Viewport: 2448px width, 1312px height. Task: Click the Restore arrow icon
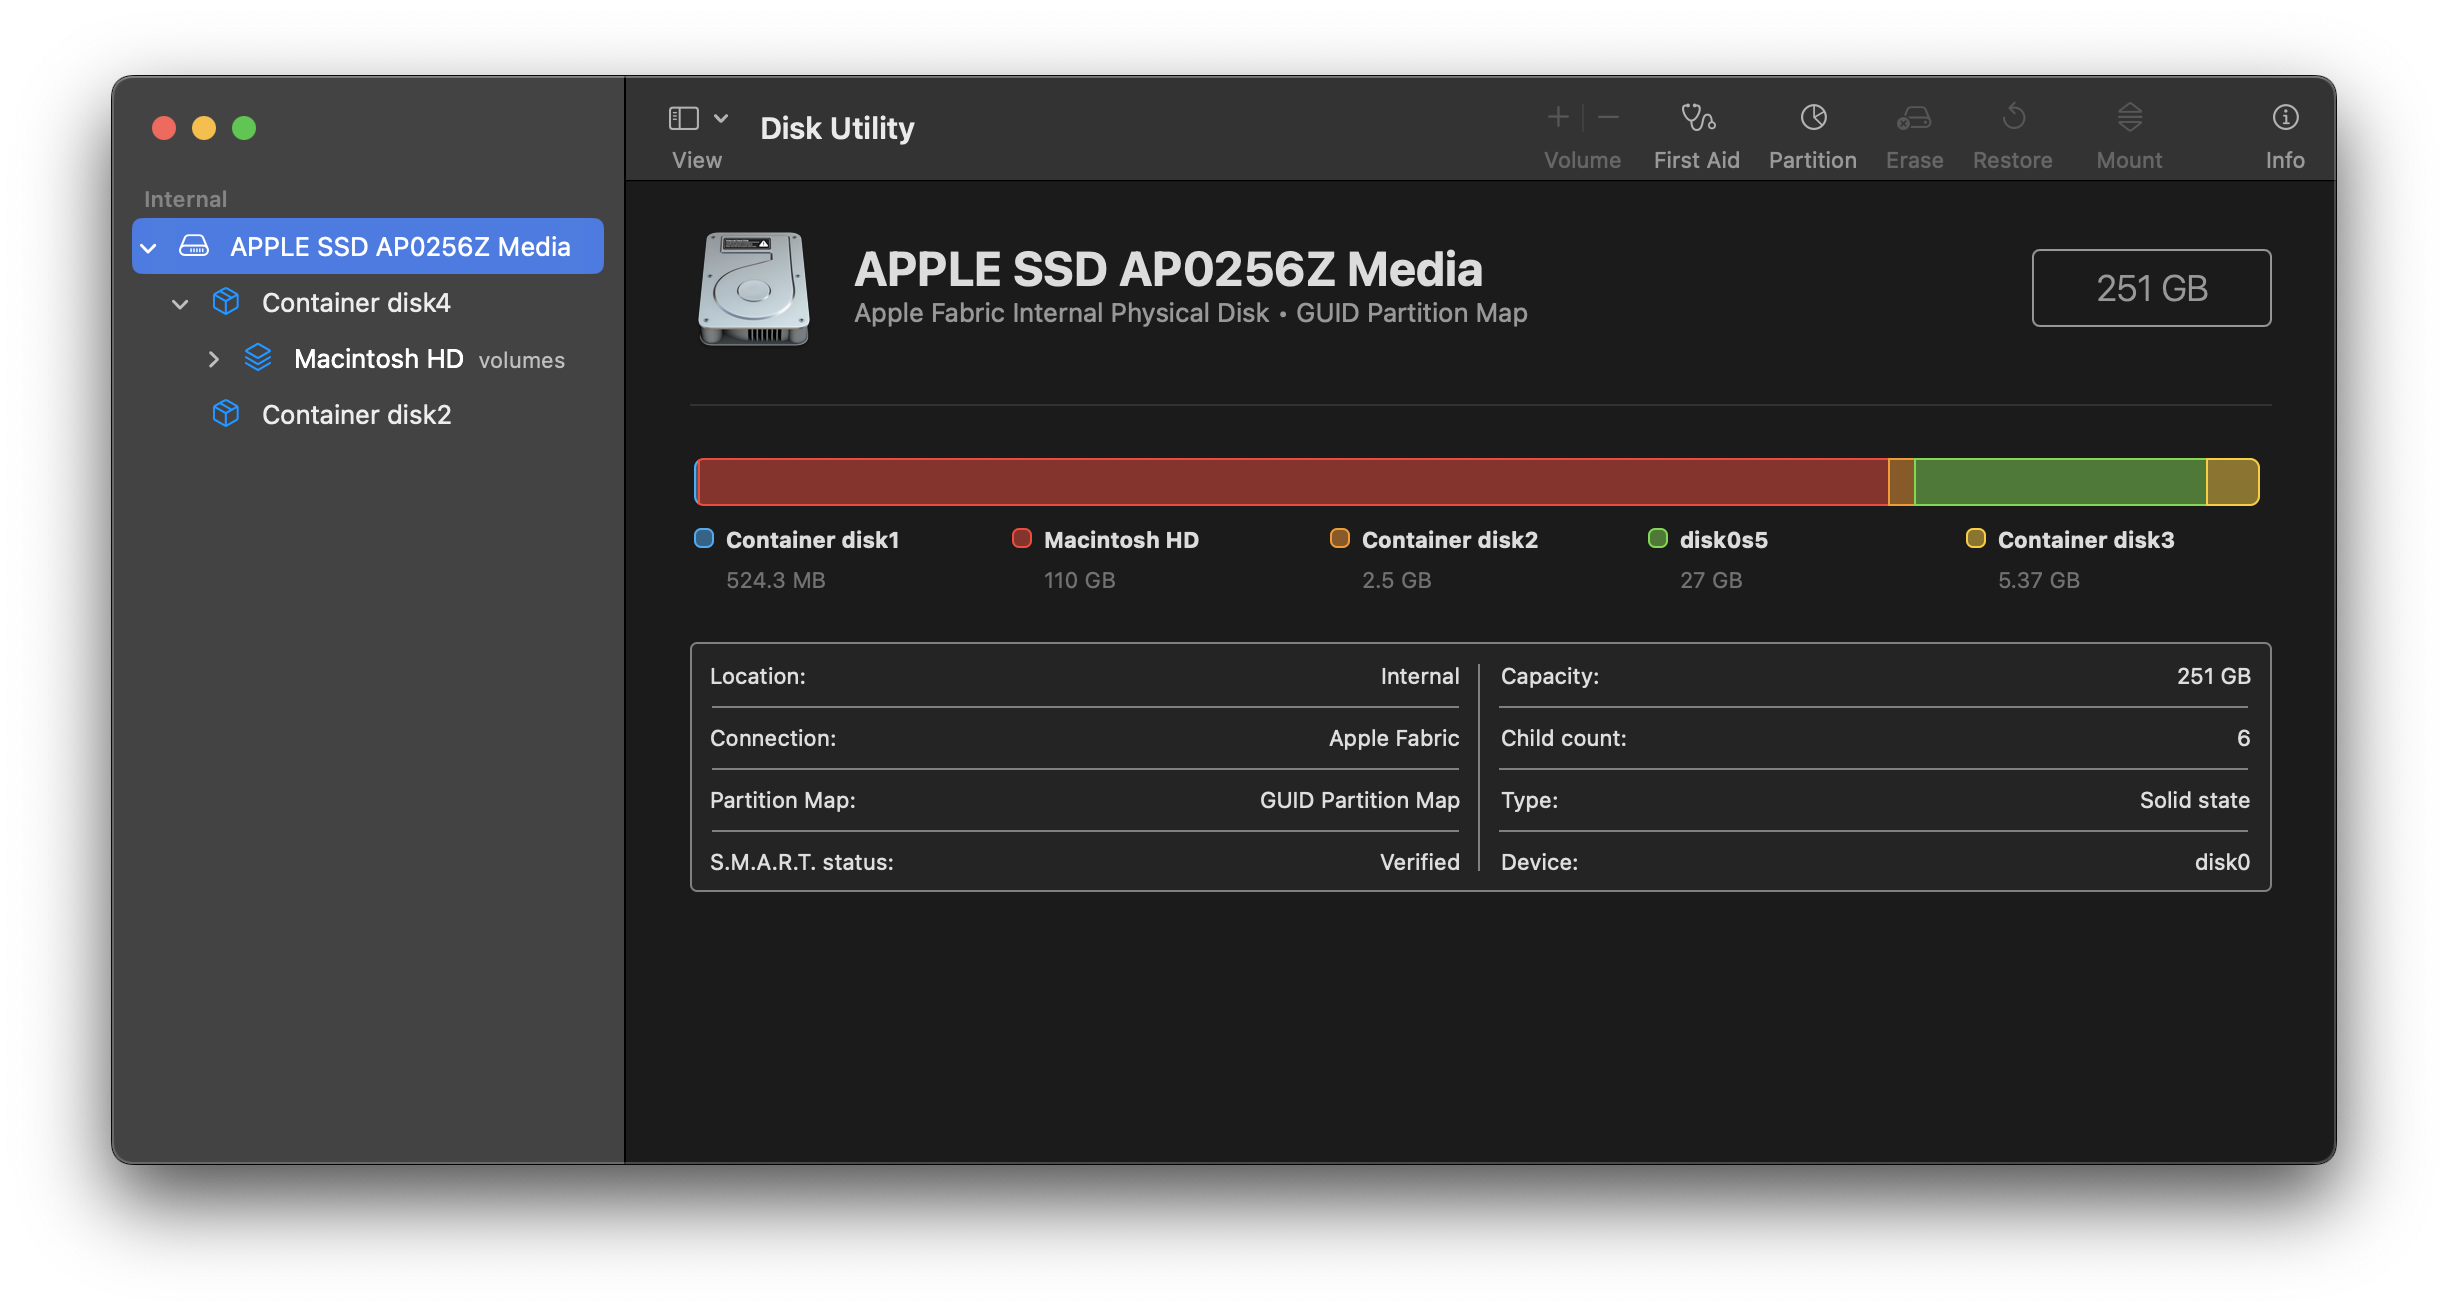[2012, 118]
